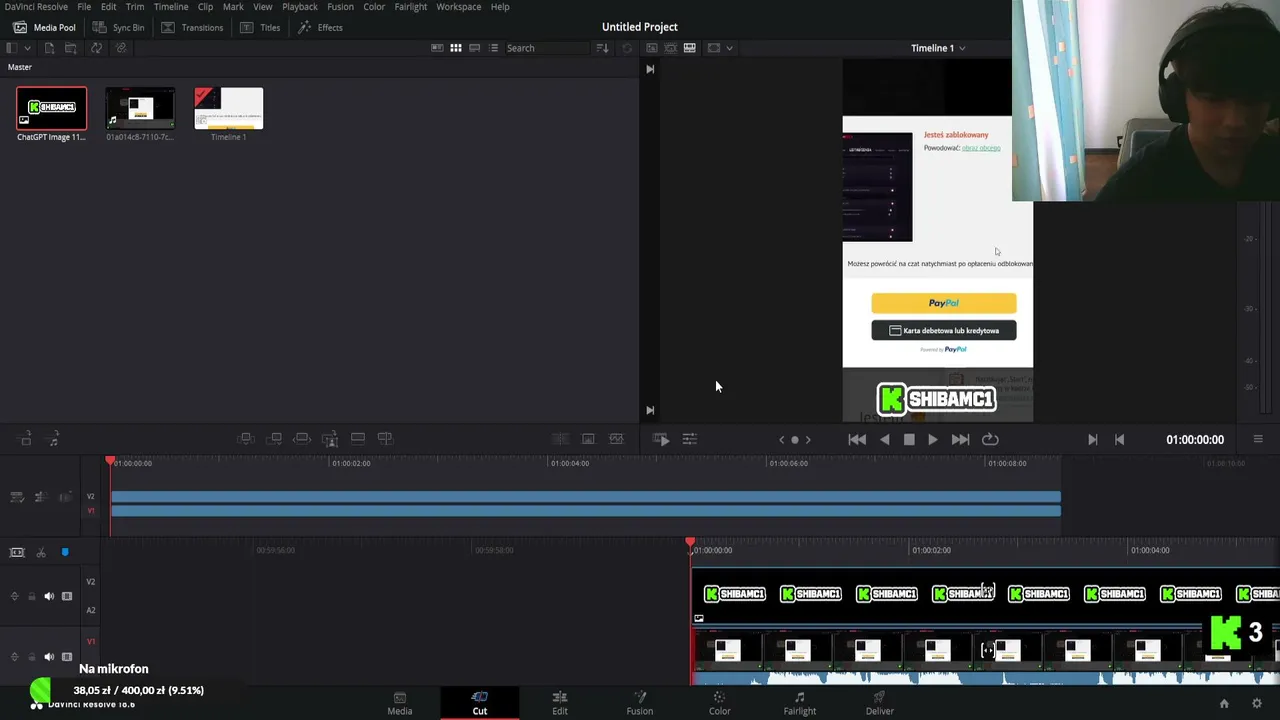
Task: Toggle the Media Pool panel
Action: [44, 27]
